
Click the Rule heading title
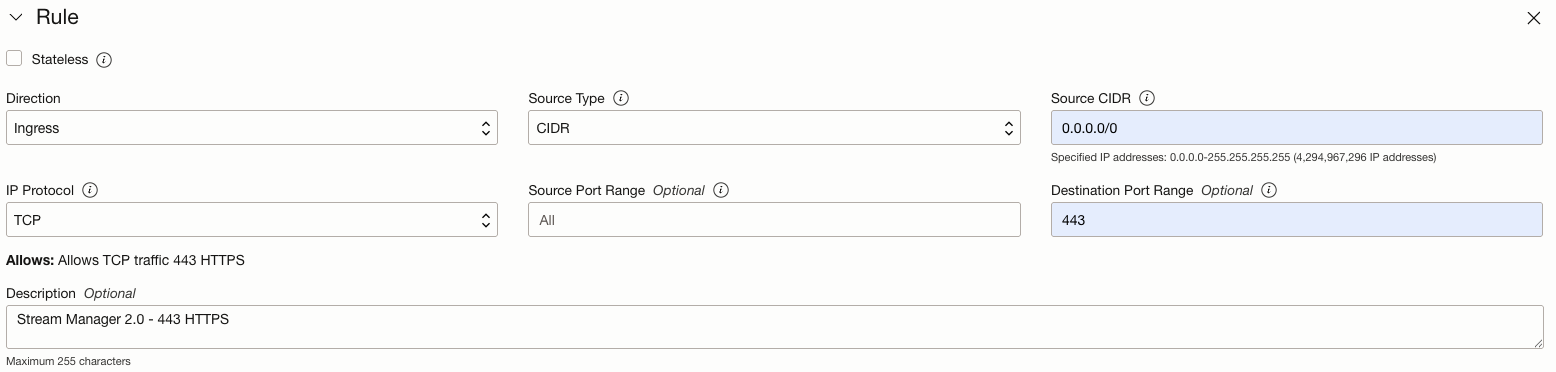point(57,18)
